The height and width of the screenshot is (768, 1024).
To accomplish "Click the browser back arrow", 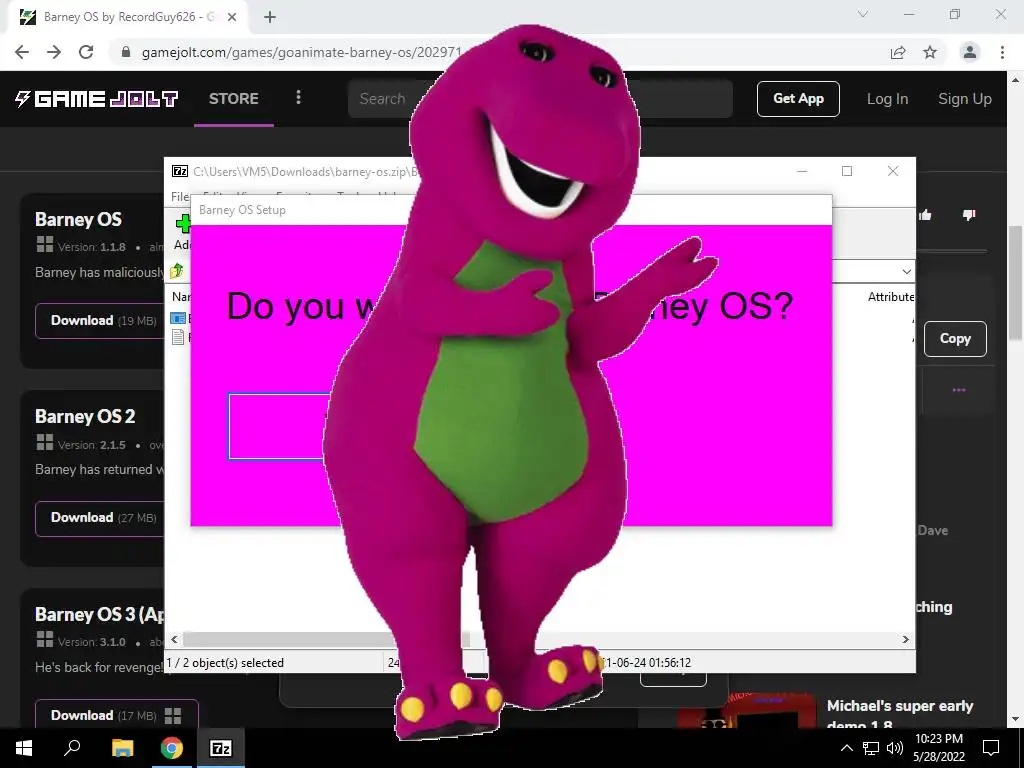I will [22, 52].
